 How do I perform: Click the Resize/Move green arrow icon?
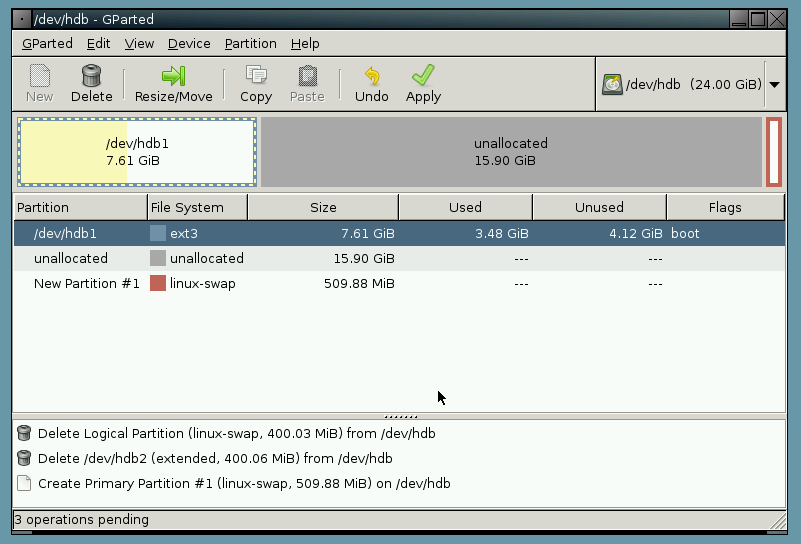coord(173,76)
